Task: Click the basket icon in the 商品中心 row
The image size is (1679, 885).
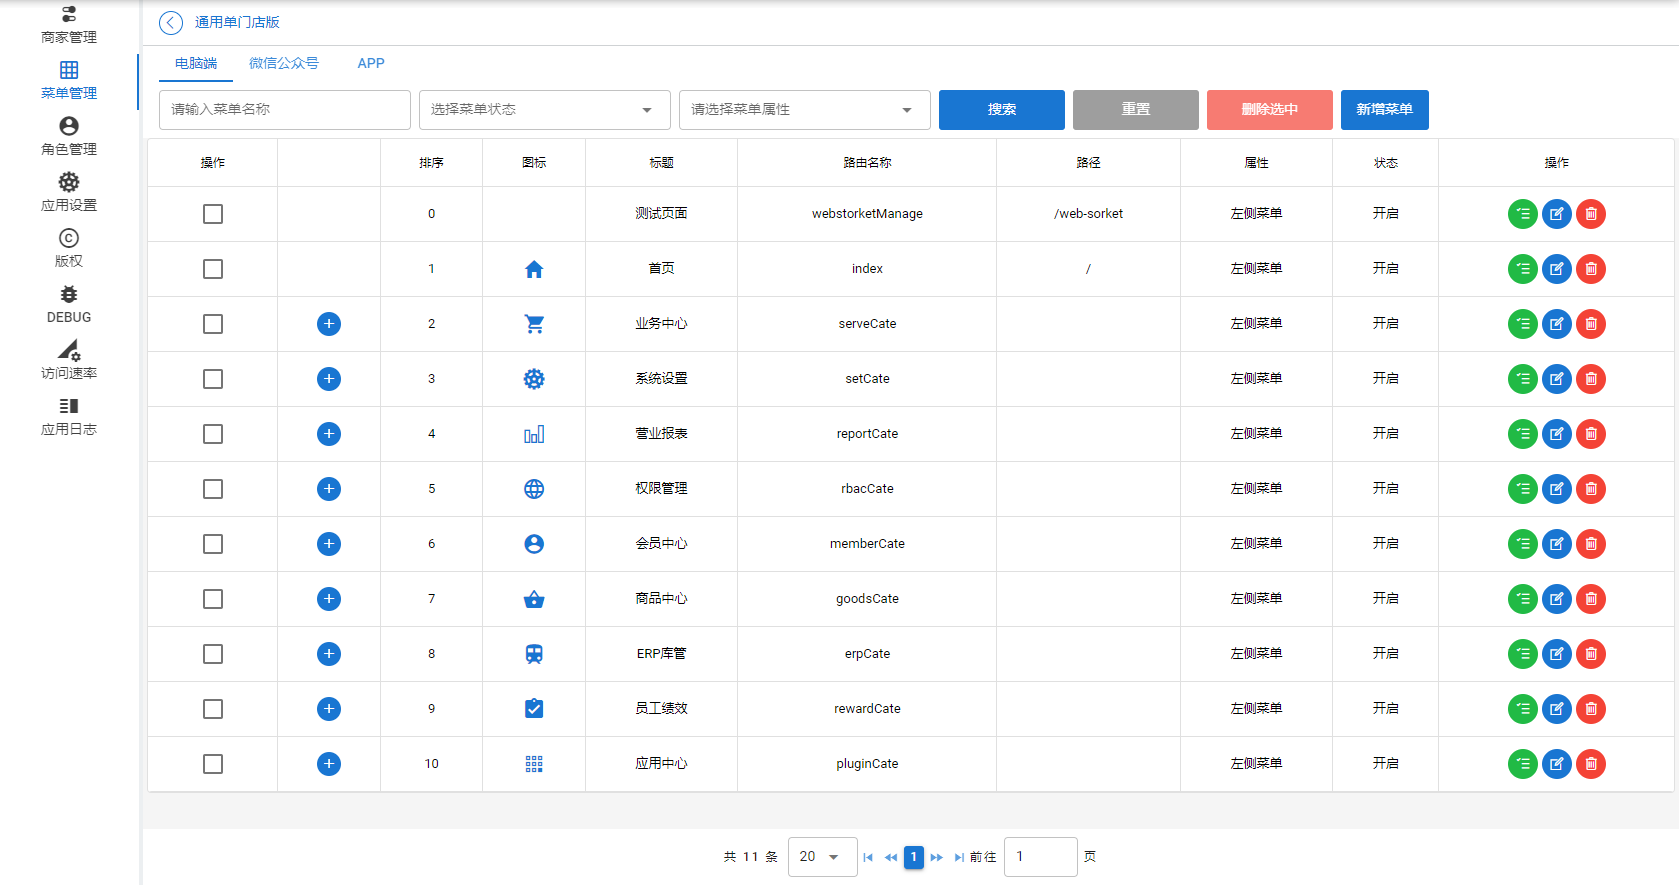Action: coord(534,599)
